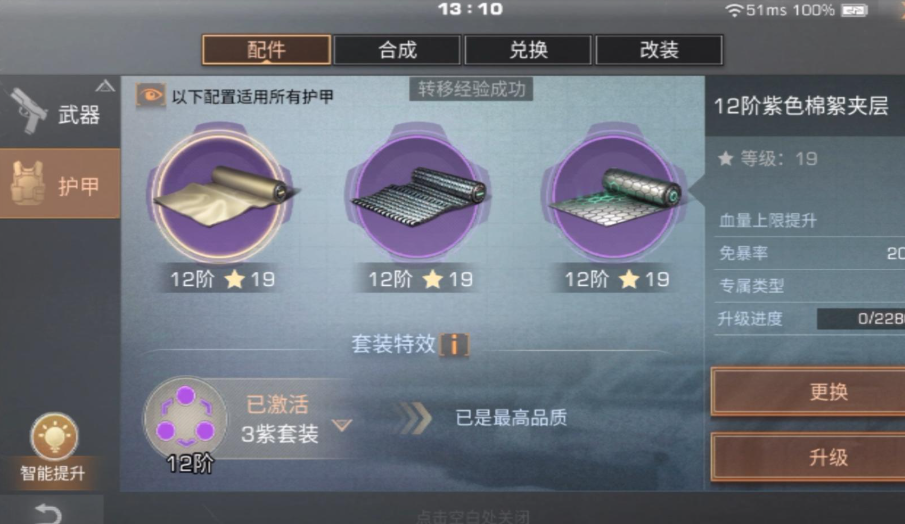
Task: Click the upgrade progress bar
Action: [861, 319]
